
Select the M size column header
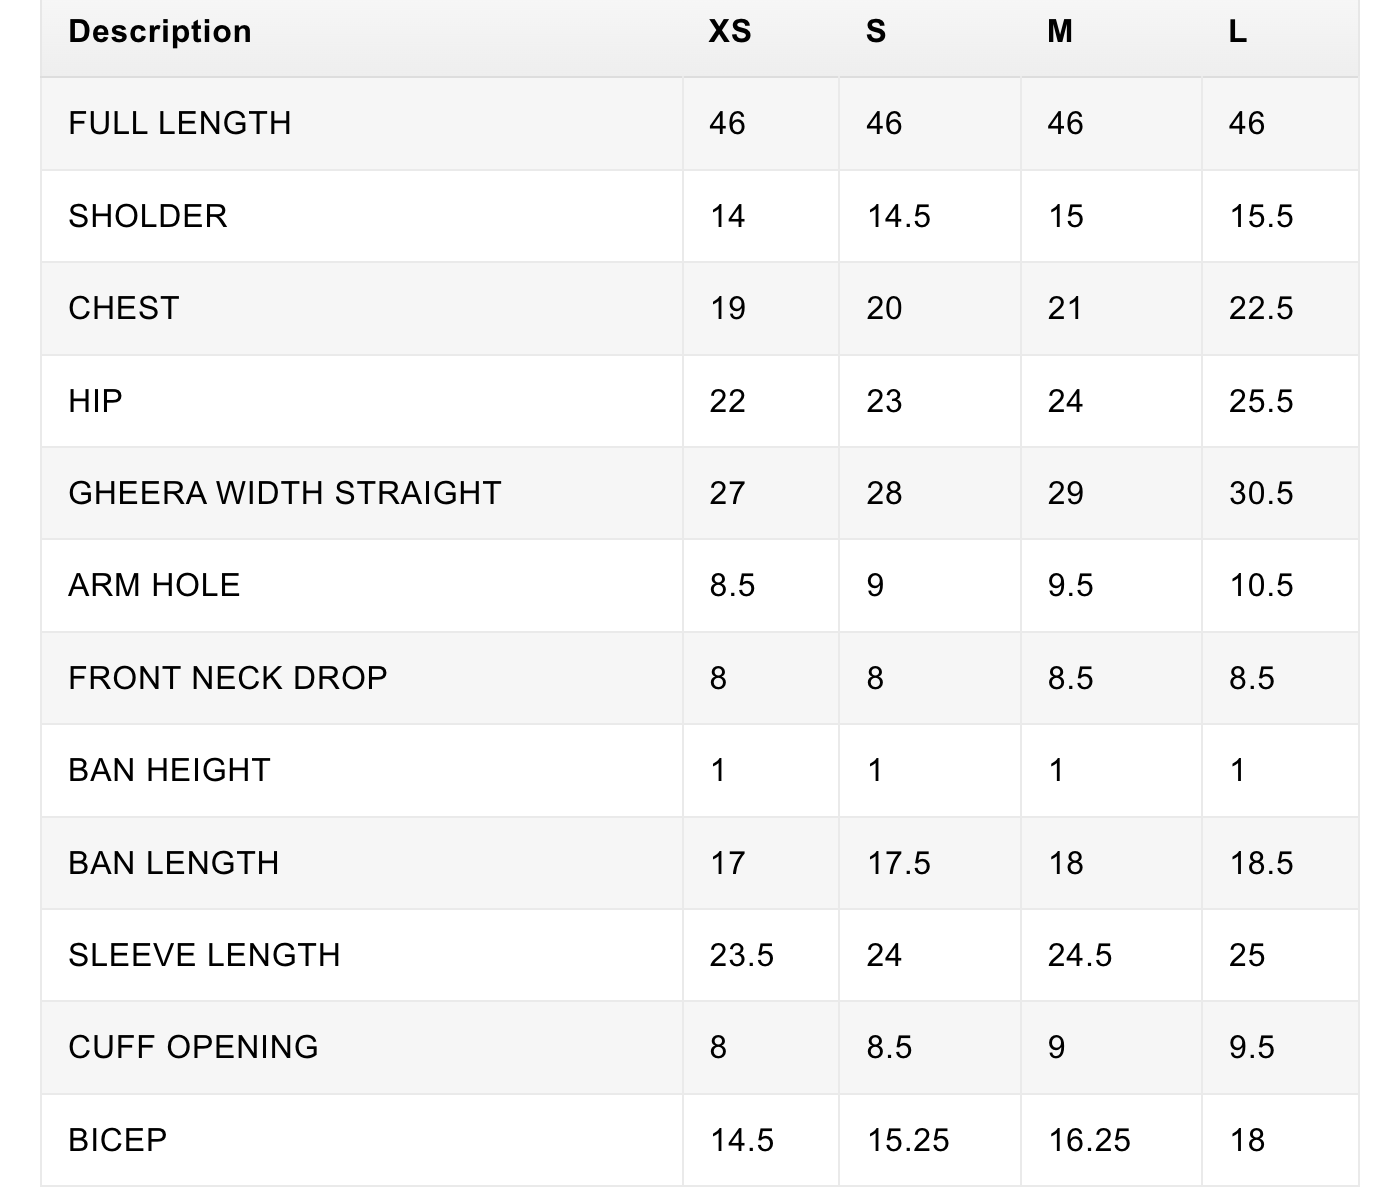1060,32
